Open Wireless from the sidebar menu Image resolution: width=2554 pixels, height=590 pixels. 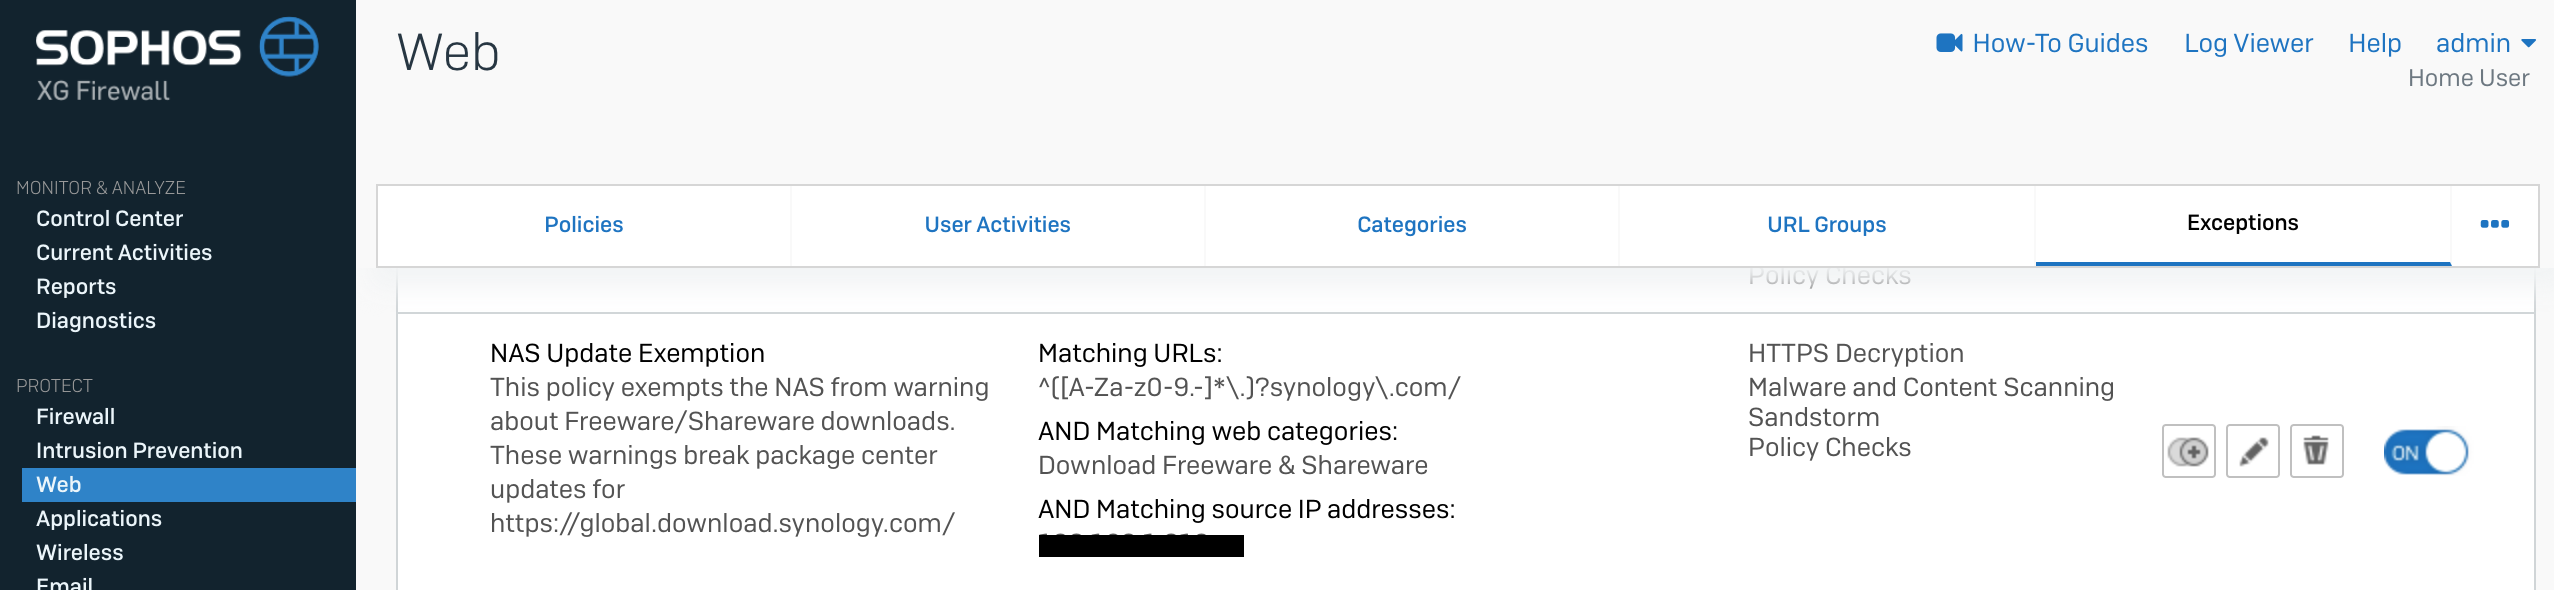(80, 552)
